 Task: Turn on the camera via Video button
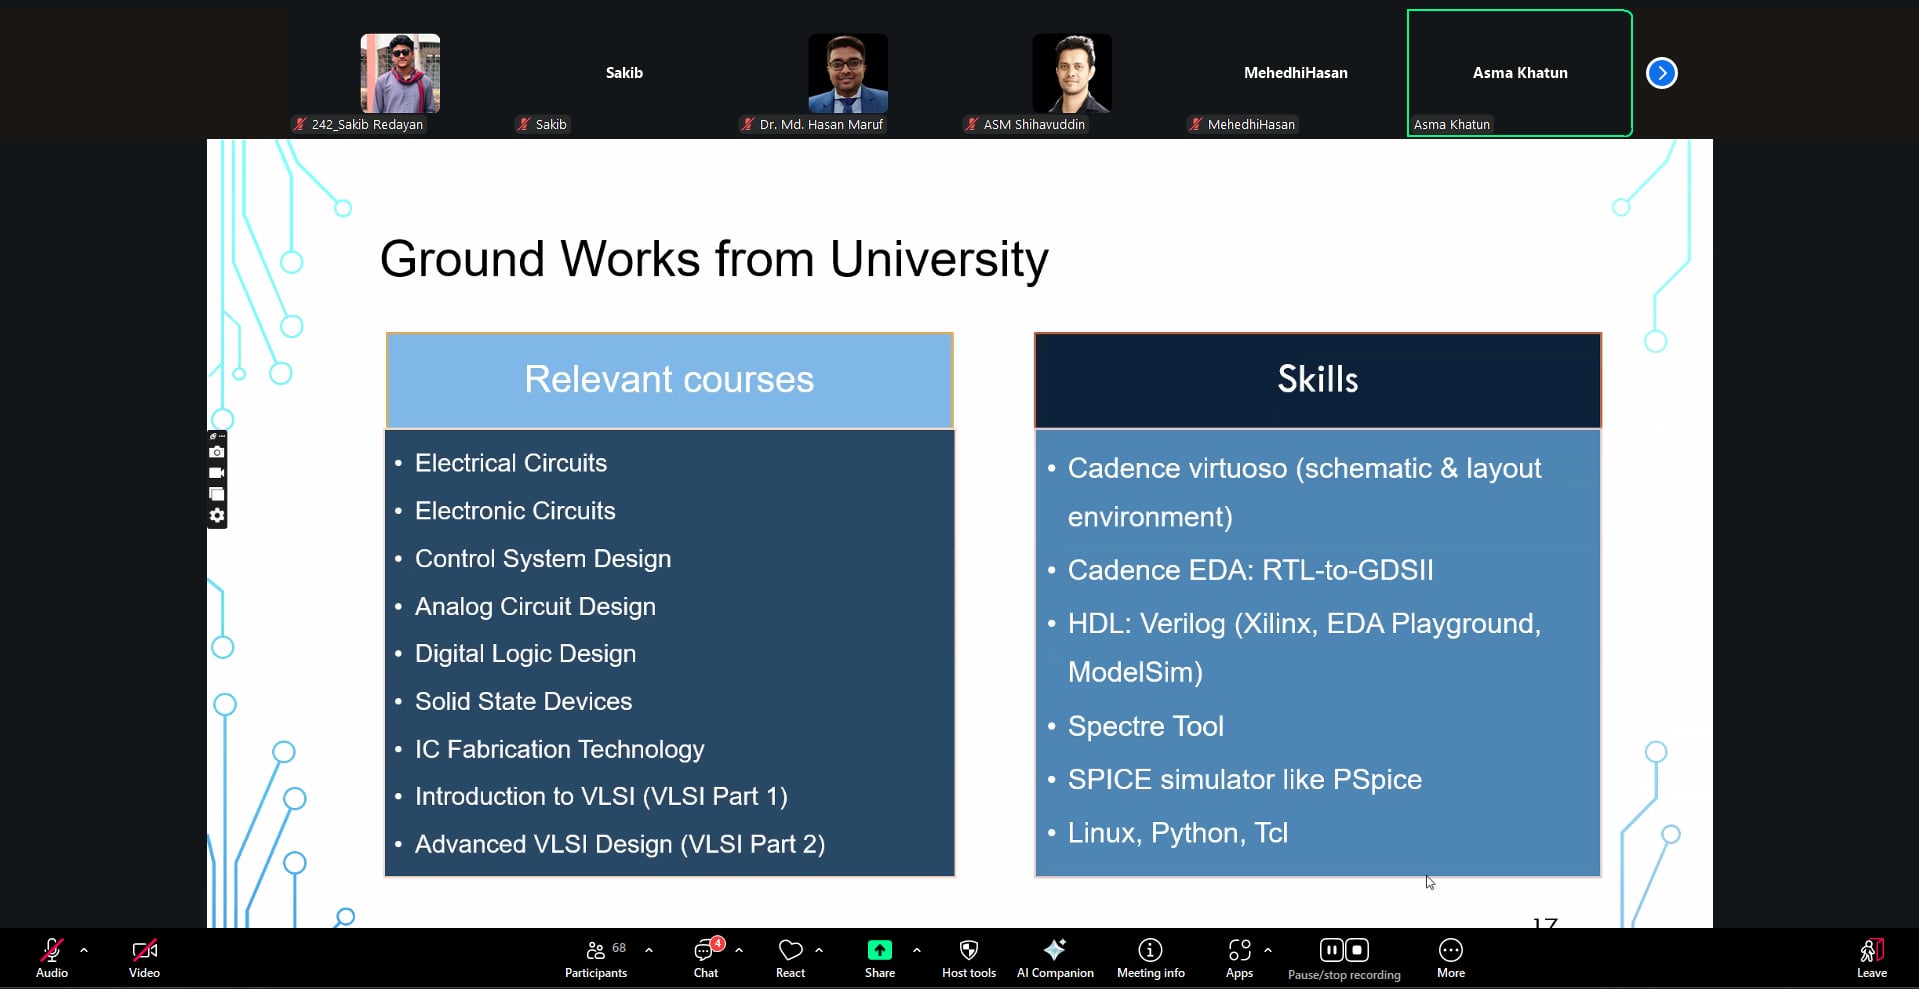(x=144, y=956)
